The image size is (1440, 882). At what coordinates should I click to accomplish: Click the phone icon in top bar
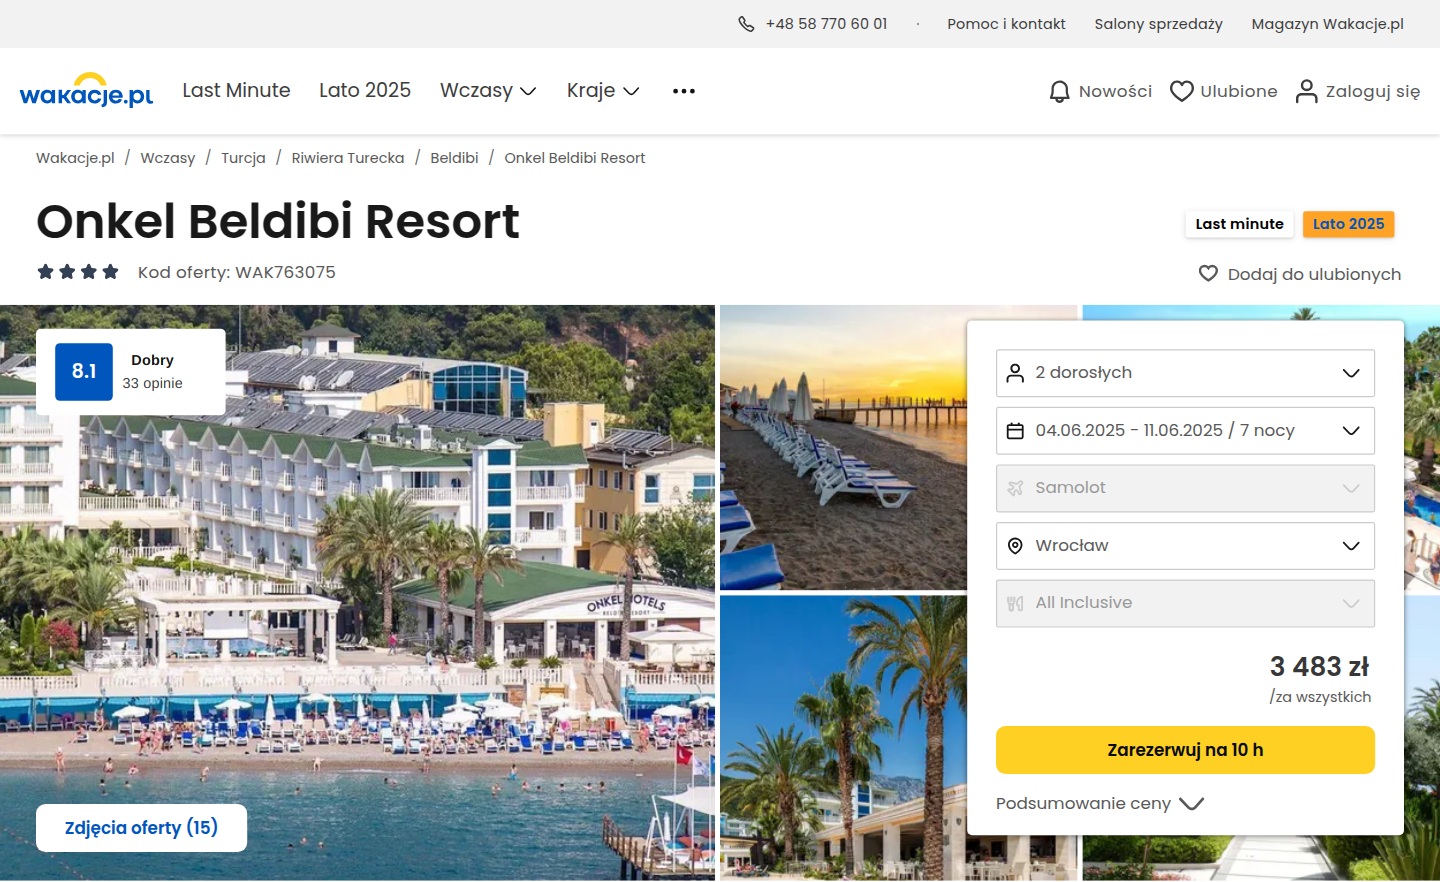746,24
